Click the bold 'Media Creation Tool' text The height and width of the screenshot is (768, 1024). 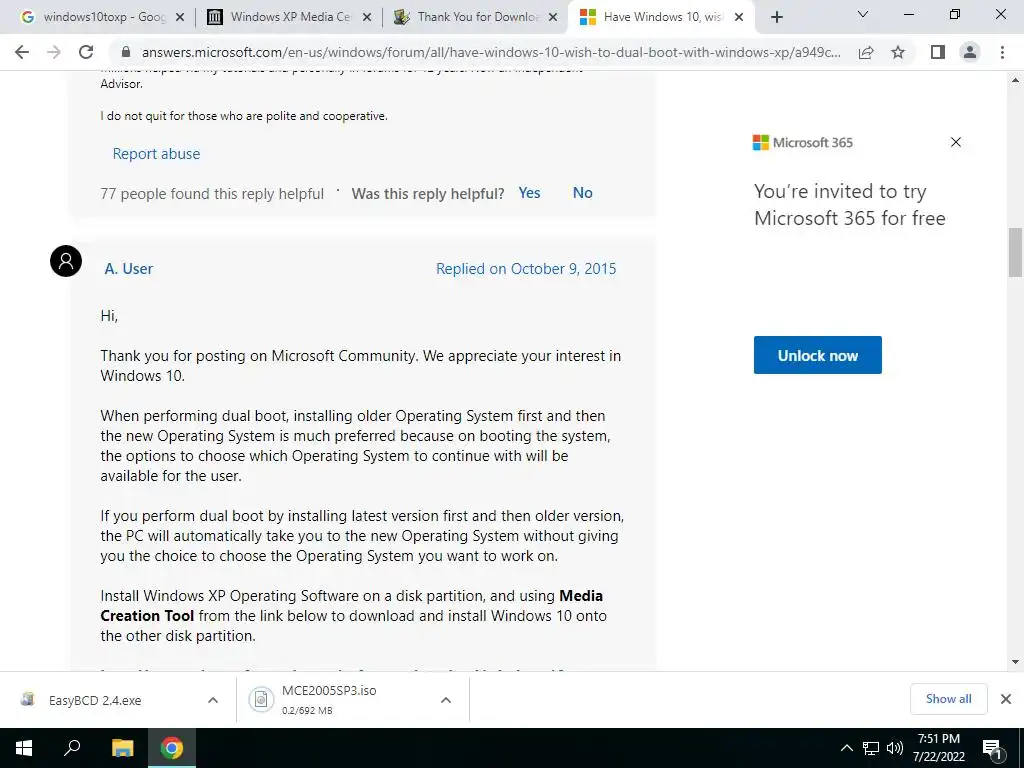tap(351, 605)
